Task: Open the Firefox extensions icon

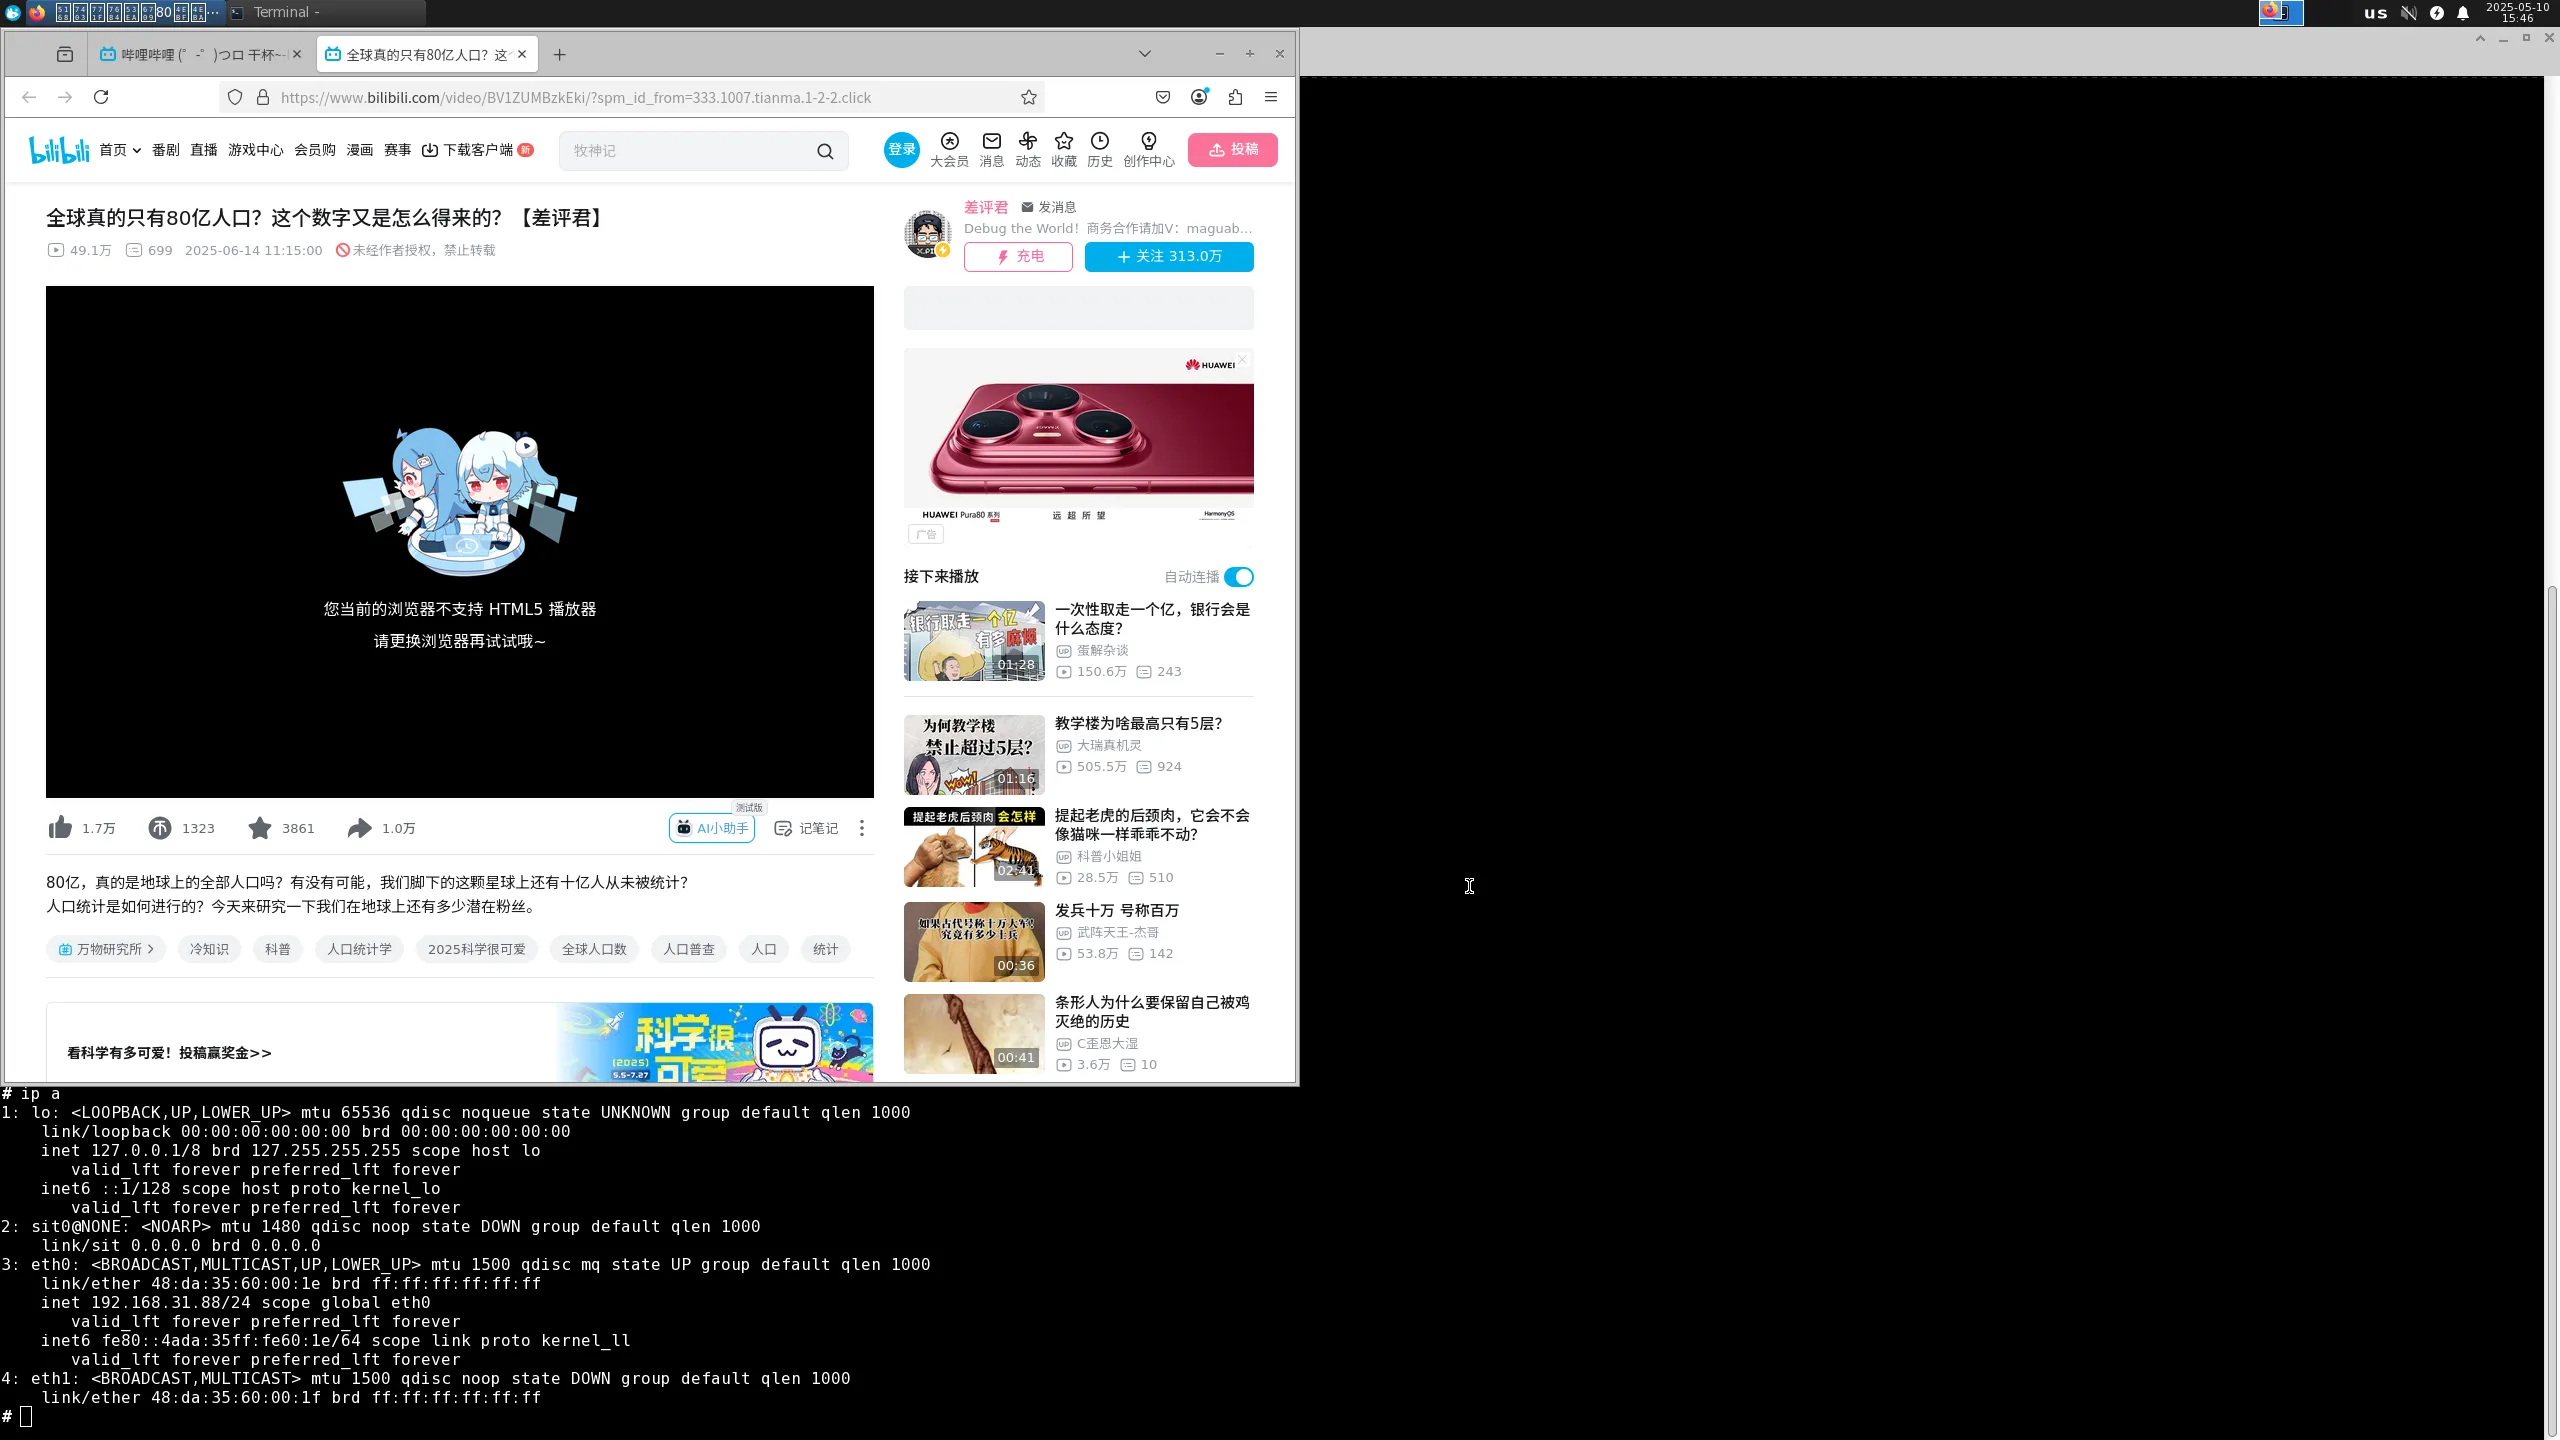Action: tap(1235, 97)
